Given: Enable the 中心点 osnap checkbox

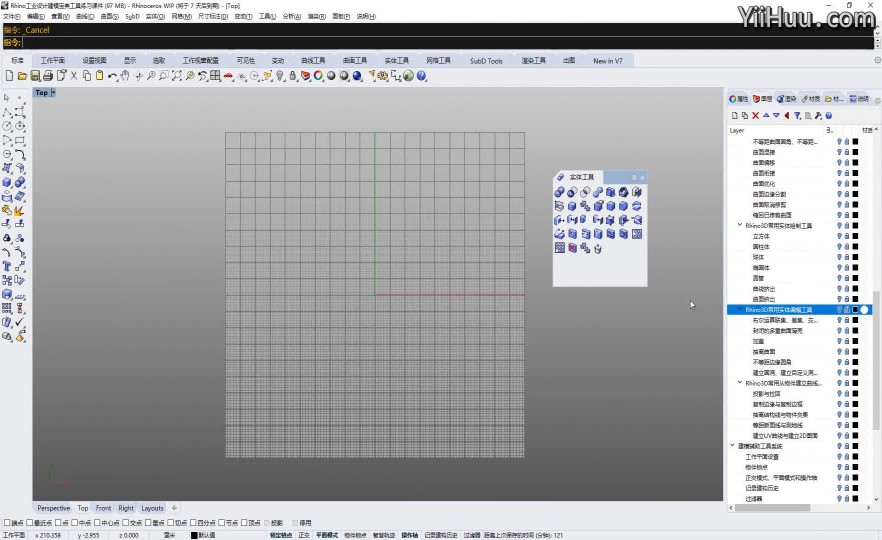Looking at the screenshot, I should click(x=98, y=523).
